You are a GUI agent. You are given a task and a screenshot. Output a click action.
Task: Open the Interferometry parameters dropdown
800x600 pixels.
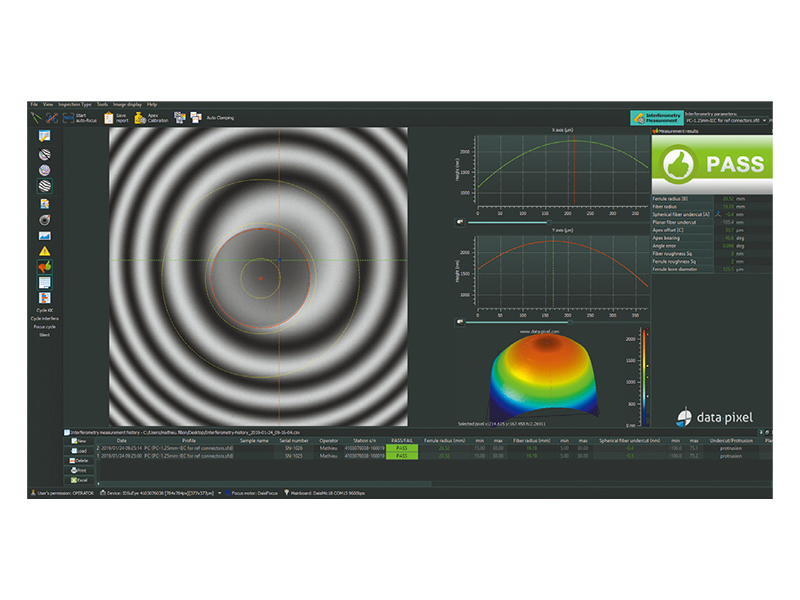tap(727, 121)
